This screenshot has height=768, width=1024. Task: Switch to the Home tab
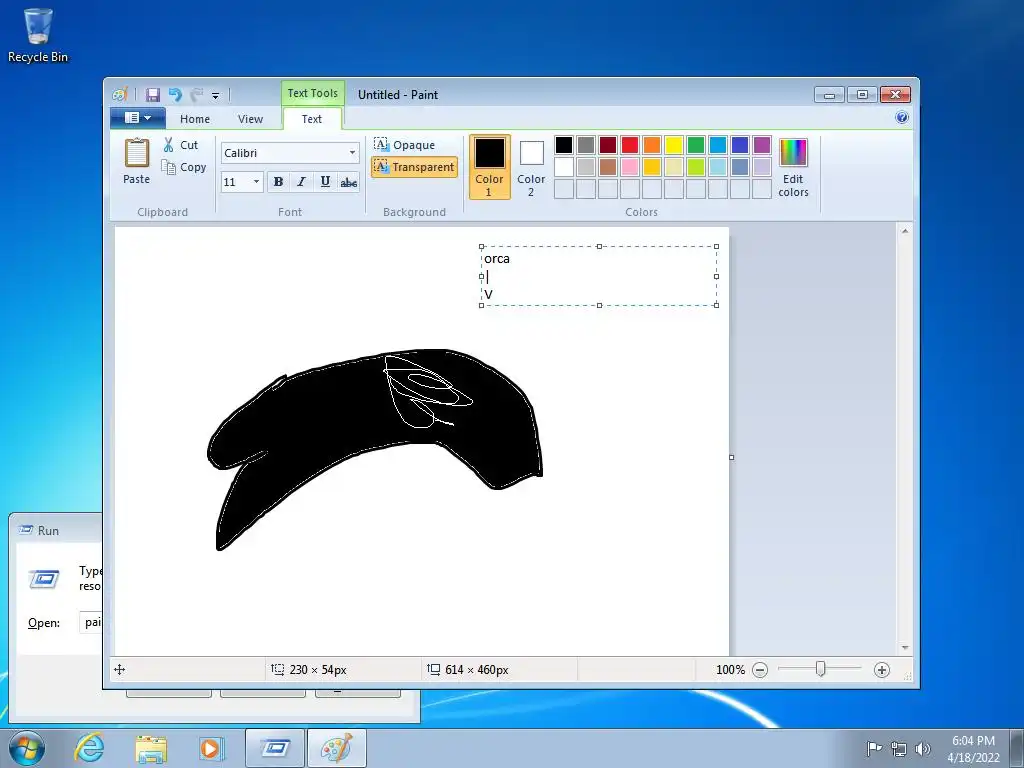pyautogui.click(x=195, y=119)
